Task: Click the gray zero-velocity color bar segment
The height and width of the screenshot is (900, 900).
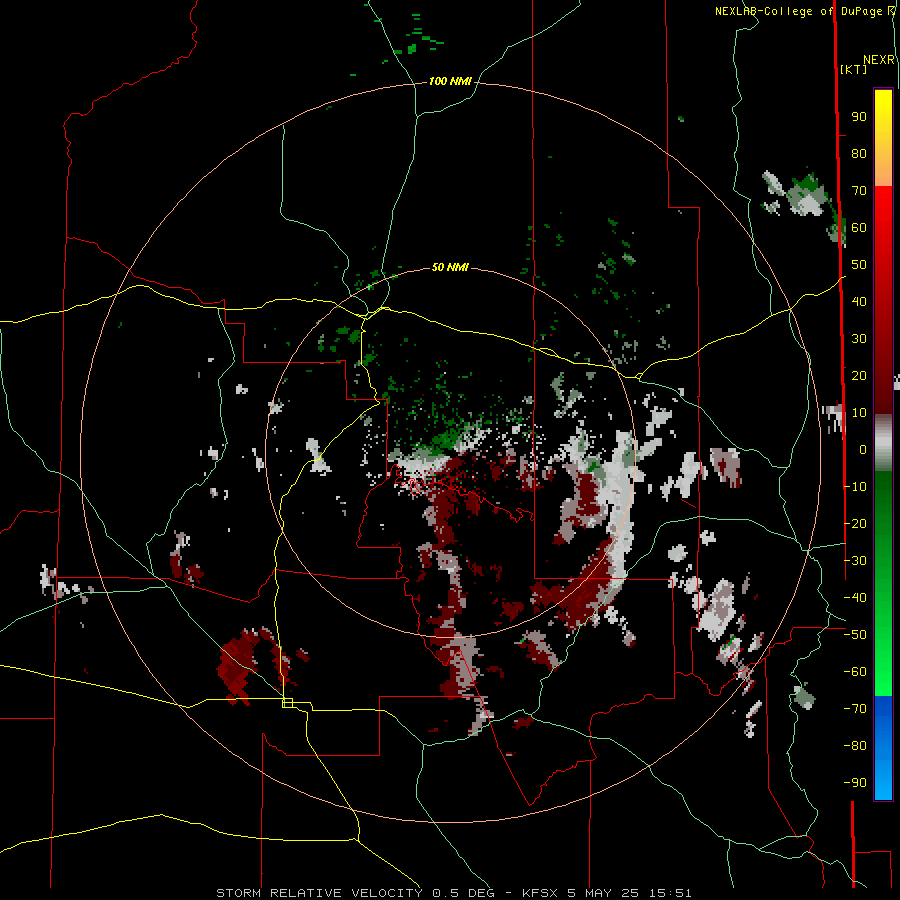Action: pos(883,444)
